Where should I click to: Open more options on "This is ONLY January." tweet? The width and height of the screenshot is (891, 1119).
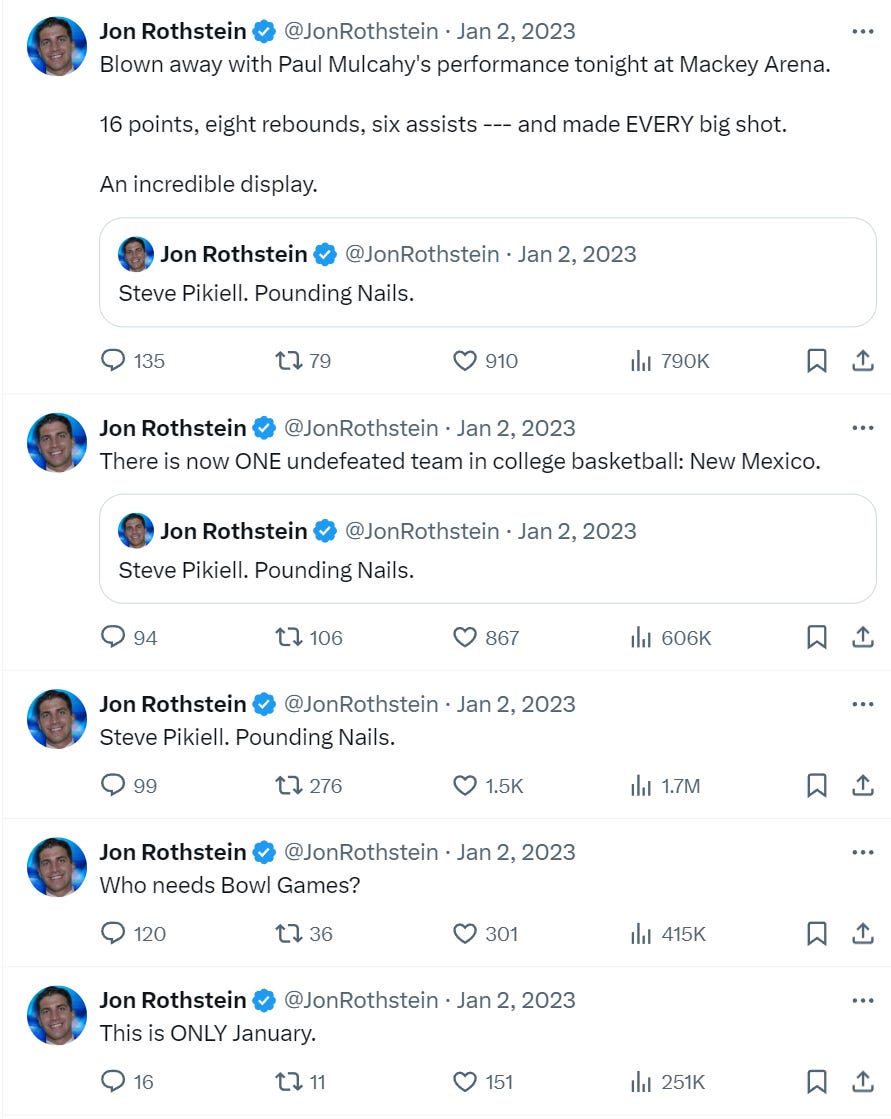[863, 1000]
